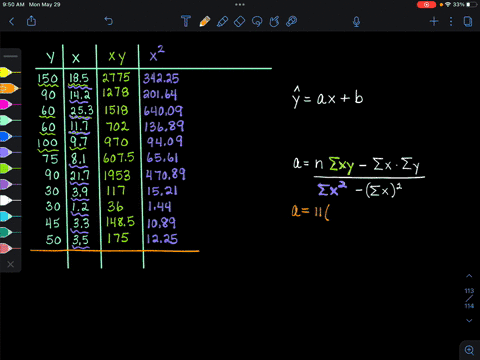Select the laser pointer tool
This screenshot has height=360, width=480.
[291, 21]
